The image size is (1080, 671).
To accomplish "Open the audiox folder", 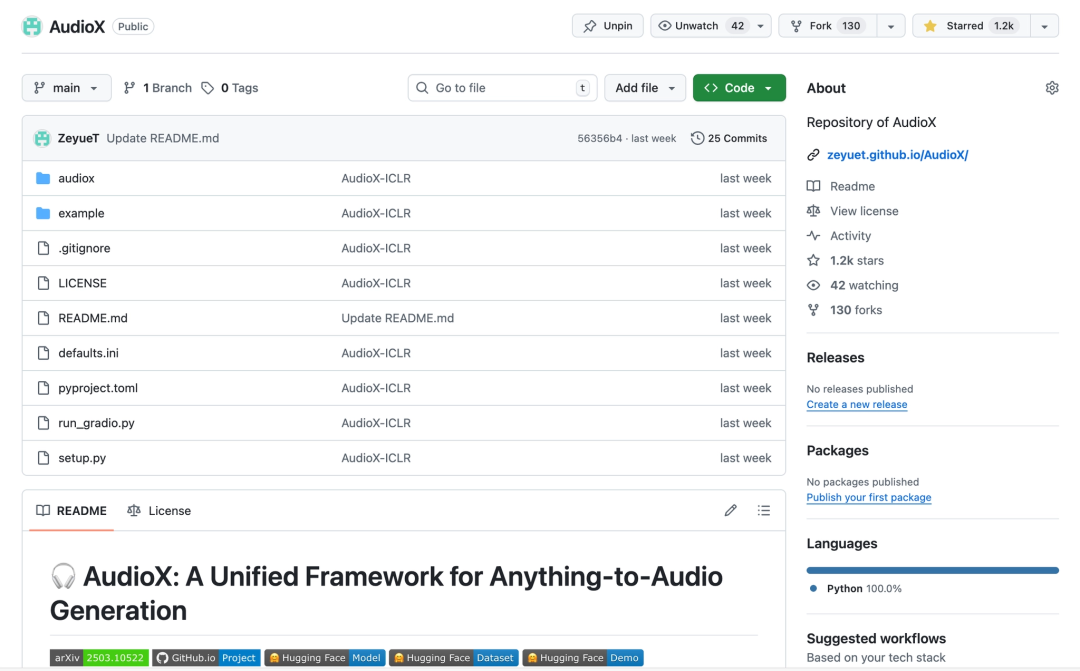I will [76, 178].
